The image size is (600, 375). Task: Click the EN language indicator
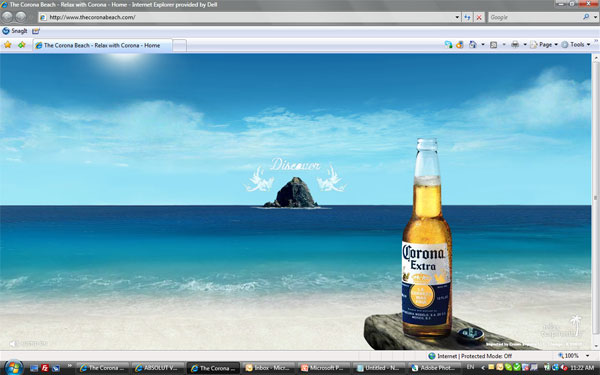click(470, 367)
